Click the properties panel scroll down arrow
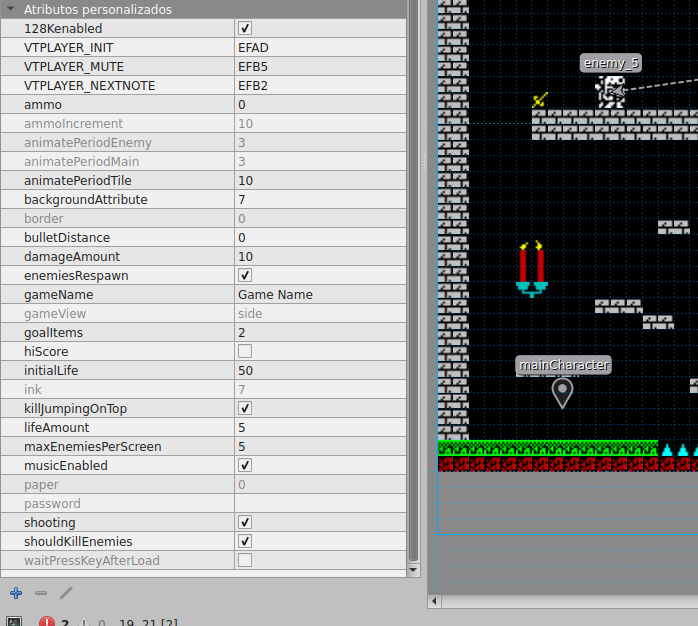698x626 pixels. pyautogui.click(x=413, y=570)
